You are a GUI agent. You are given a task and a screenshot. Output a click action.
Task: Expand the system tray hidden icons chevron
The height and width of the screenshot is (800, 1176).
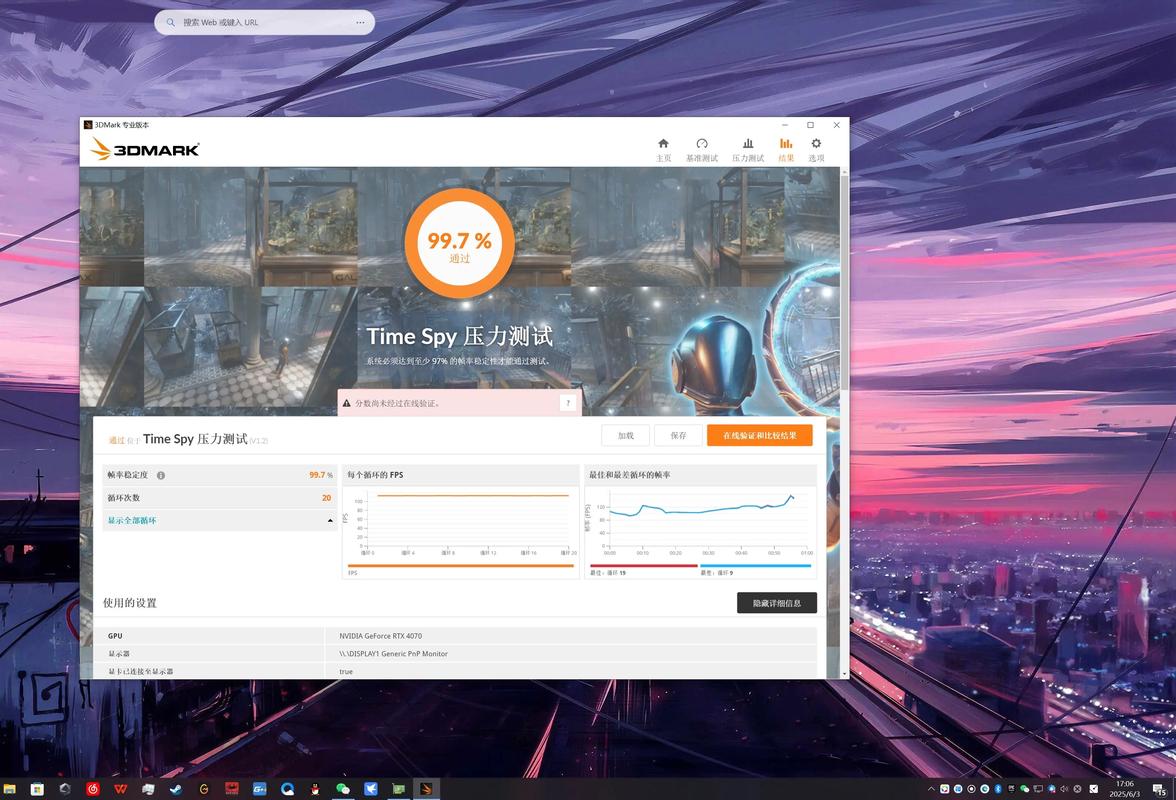pyautogui.click(x=930, y=789)
